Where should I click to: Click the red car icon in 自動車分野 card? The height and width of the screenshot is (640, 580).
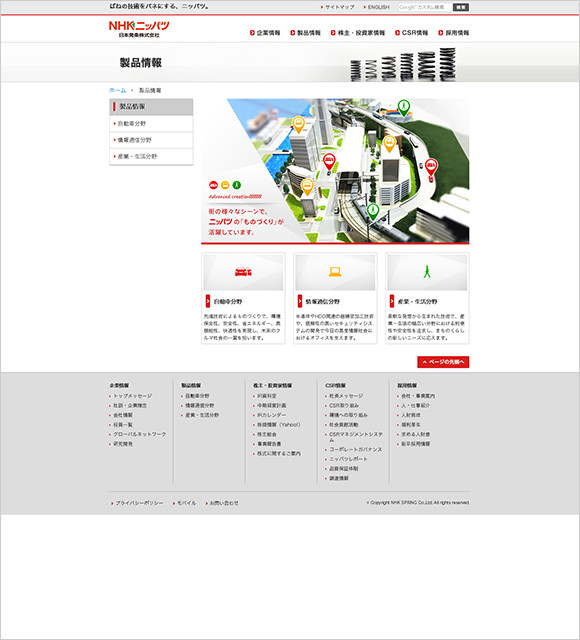(243, 272)
